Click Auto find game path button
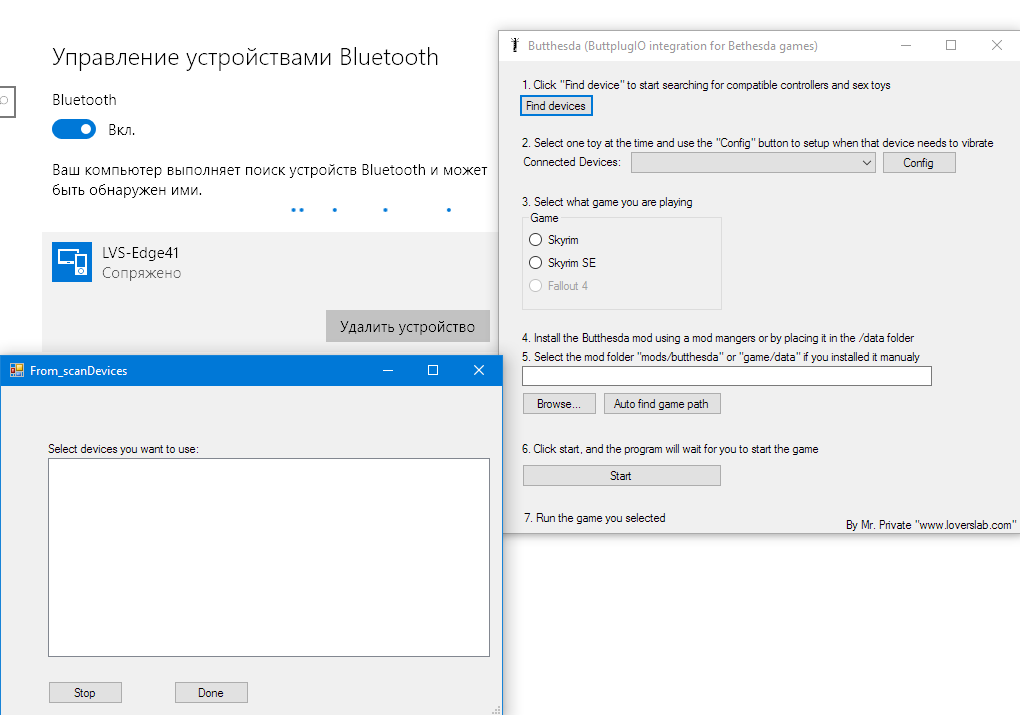This screenshot has width=1020, height=715. 662,404
